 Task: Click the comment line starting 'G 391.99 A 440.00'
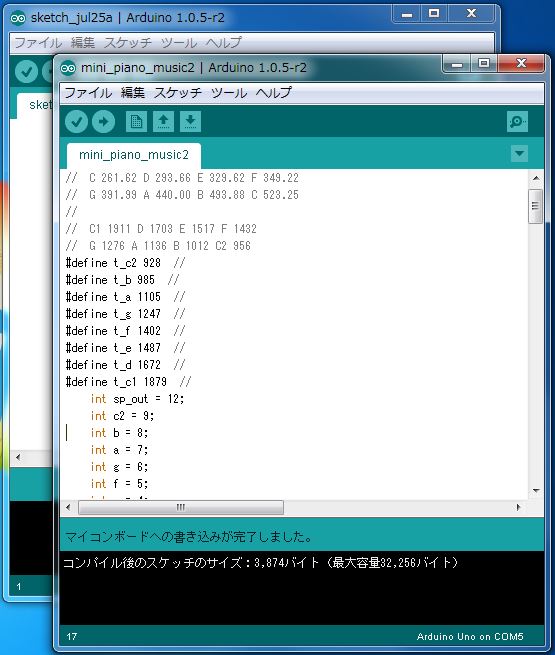(x=182, y=195)
